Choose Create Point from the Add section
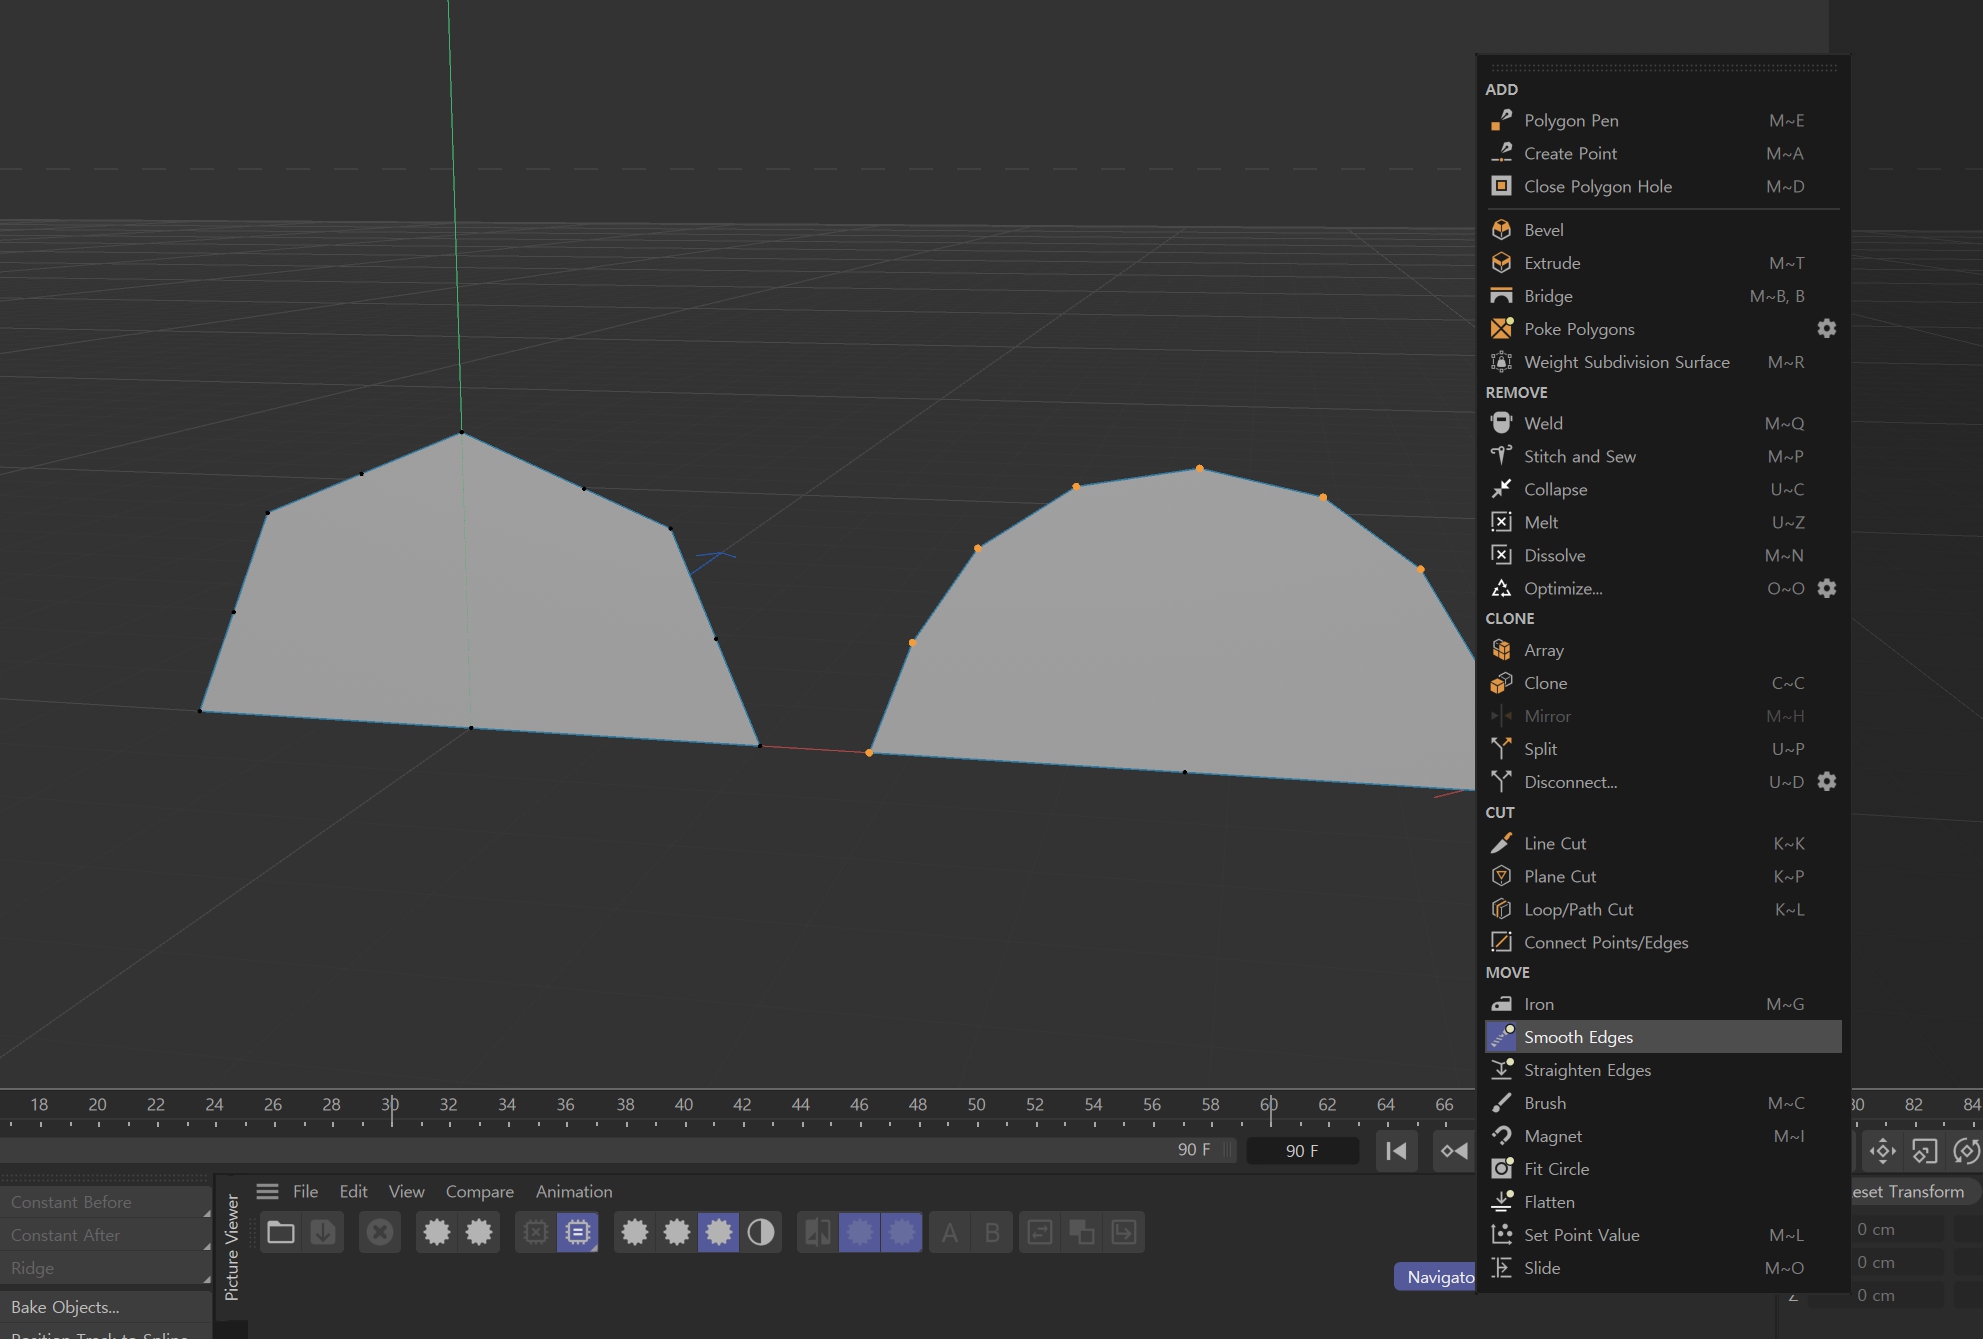This screenshot has height=1339, width=1983. pos(1663,153)
